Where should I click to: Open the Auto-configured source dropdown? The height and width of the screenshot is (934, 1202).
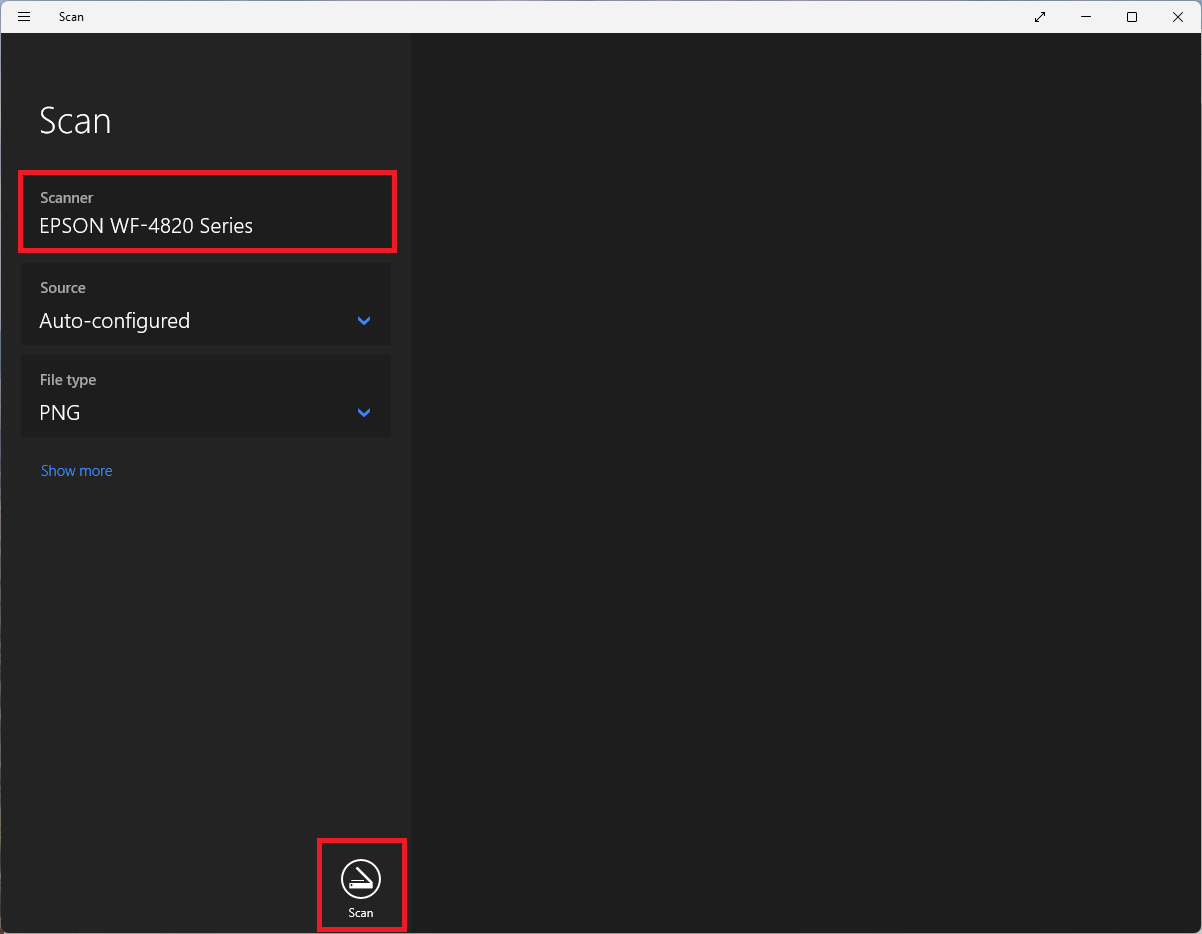205,305
